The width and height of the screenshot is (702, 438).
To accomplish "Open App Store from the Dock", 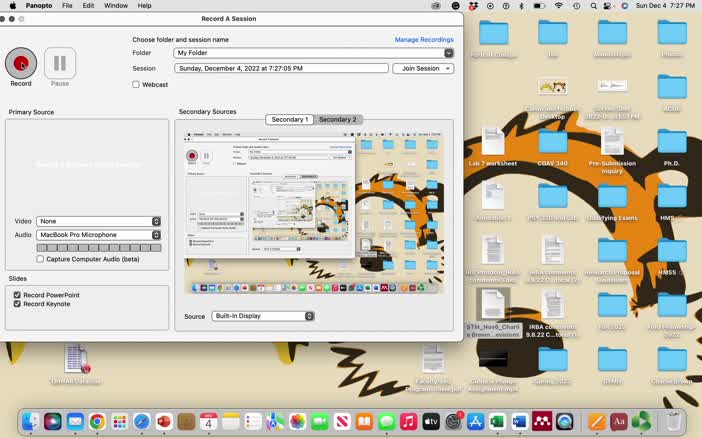I will pyautogui.click(x=475, y=421).
